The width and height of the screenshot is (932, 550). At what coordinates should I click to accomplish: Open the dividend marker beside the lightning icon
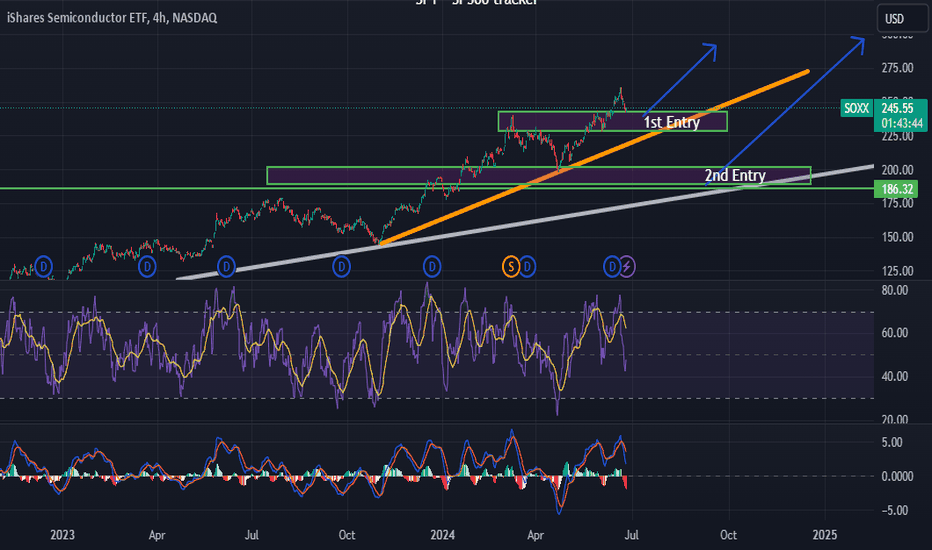[612, 266]
